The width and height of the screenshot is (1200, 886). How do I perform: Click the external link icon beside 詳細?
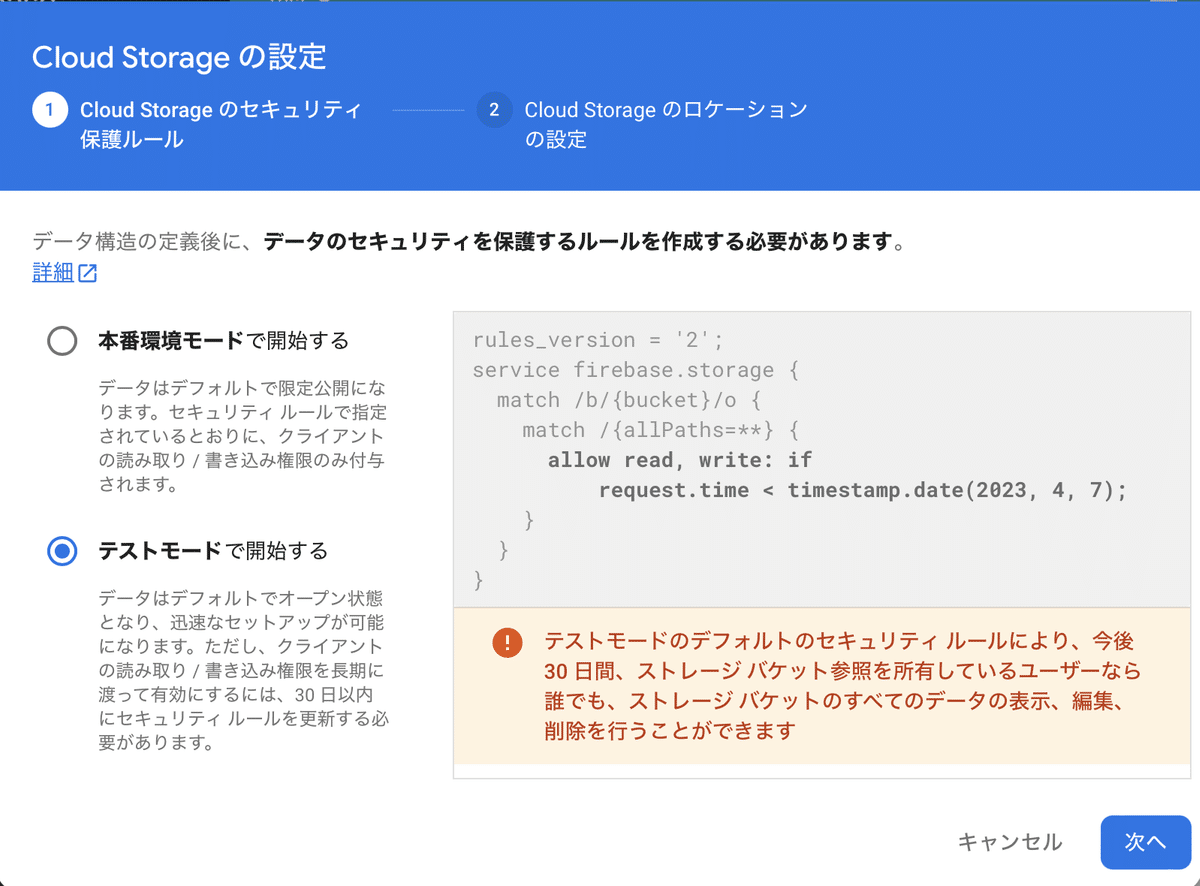(x=88, y=273)
